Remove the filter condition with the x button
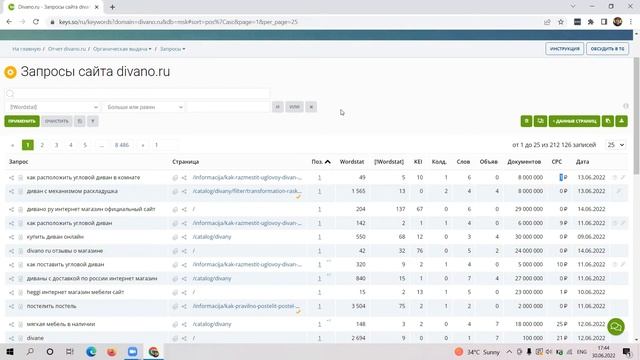640x360 pixels. (x=311, y=107)
